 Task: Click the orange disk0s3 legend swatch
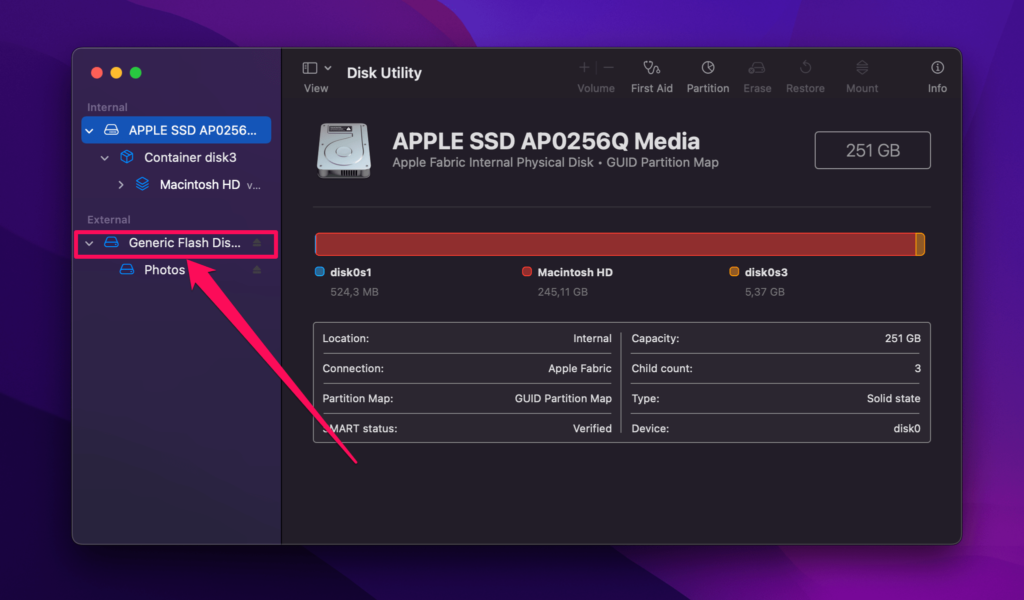[x=734, y=272]
